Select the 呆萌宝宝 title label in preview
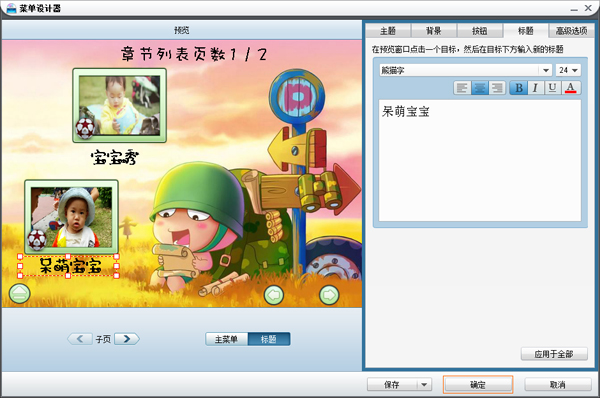 (71, 266)
